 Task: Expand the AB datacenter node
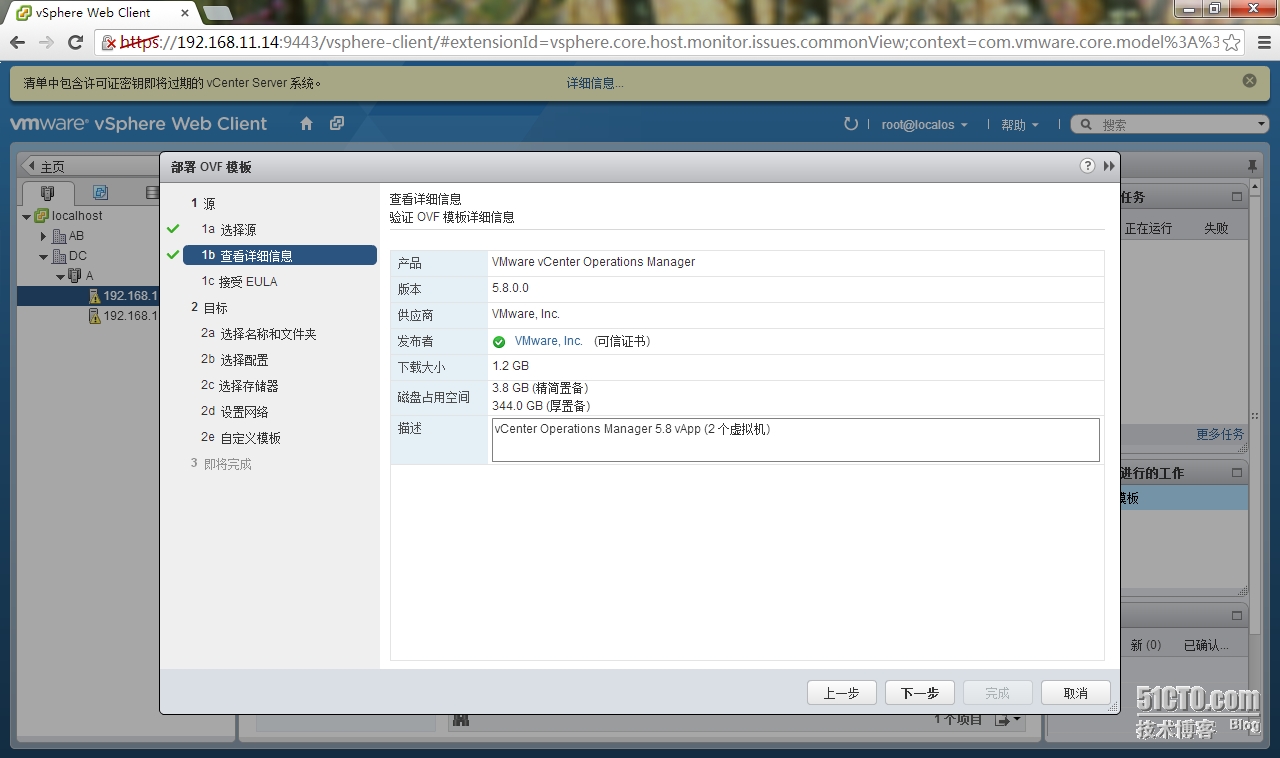(43, 236)
